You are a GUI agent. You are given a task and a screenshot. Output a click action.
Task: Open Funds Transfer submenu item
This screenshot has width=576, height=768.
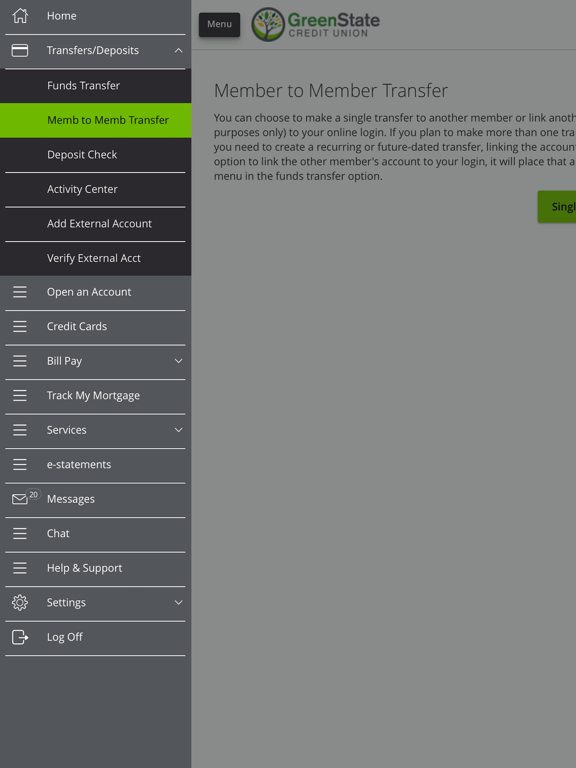(96, 86)
